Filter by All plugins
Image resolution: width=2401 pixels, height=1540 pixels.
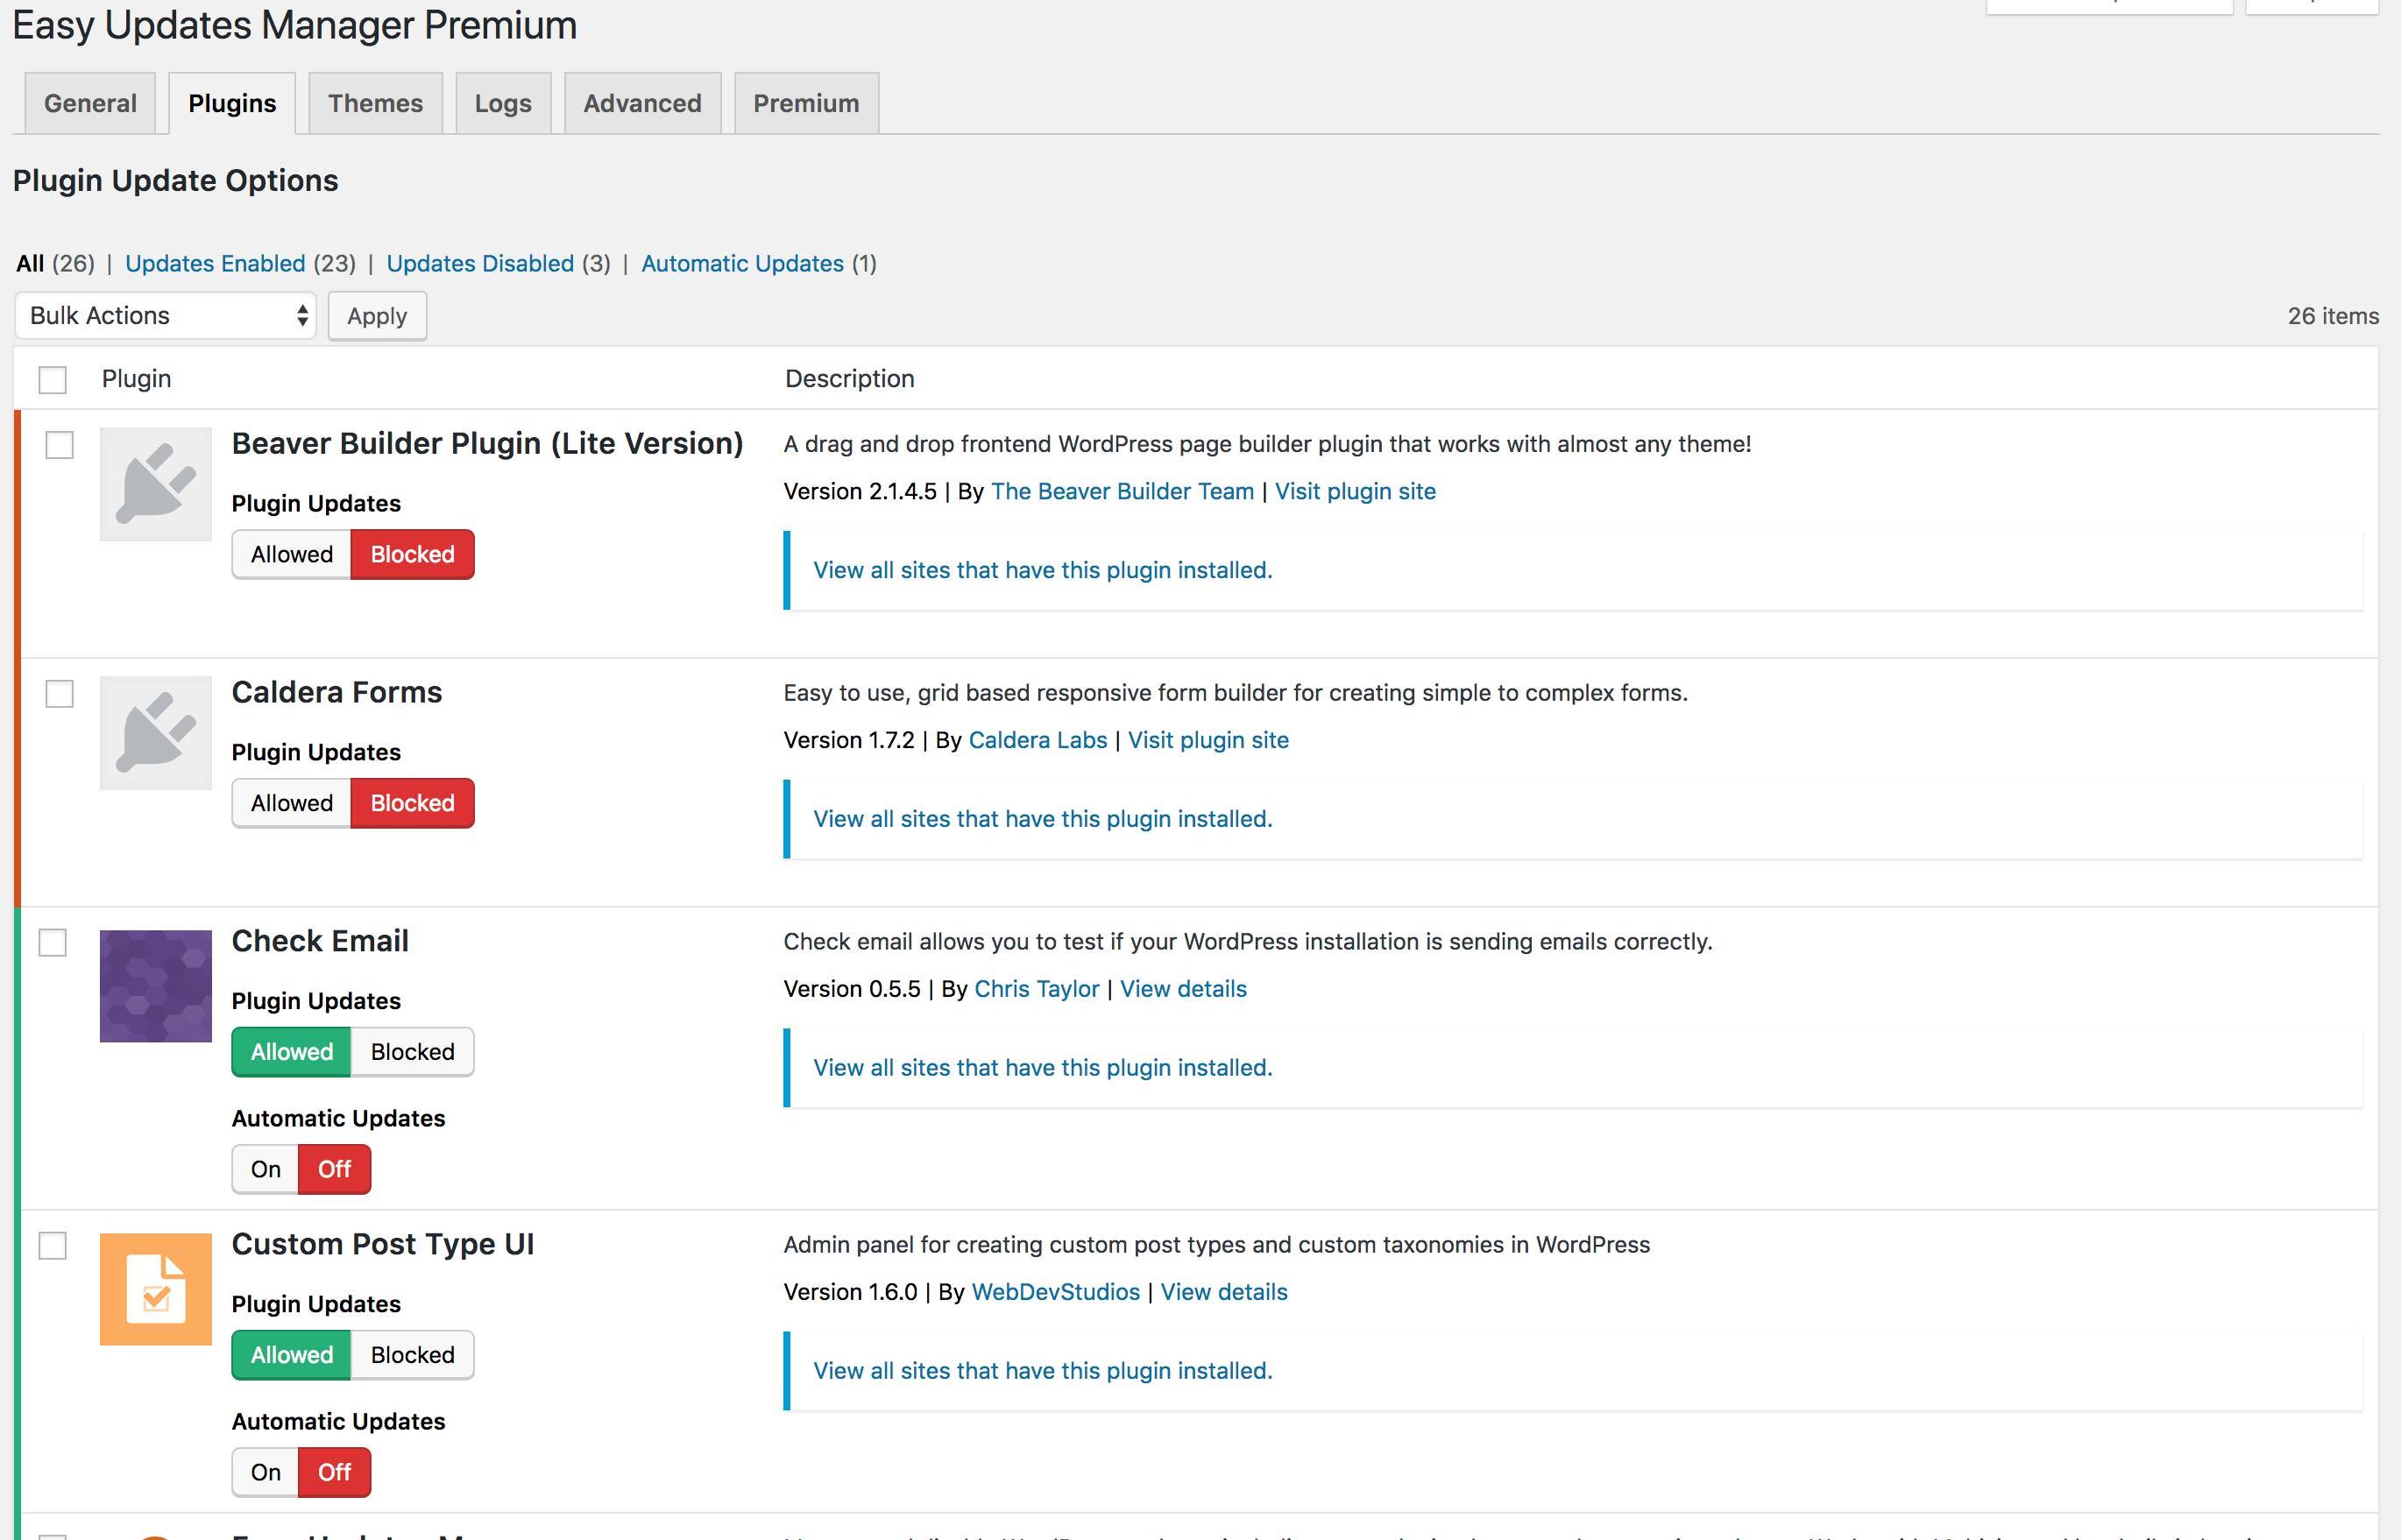30,263
